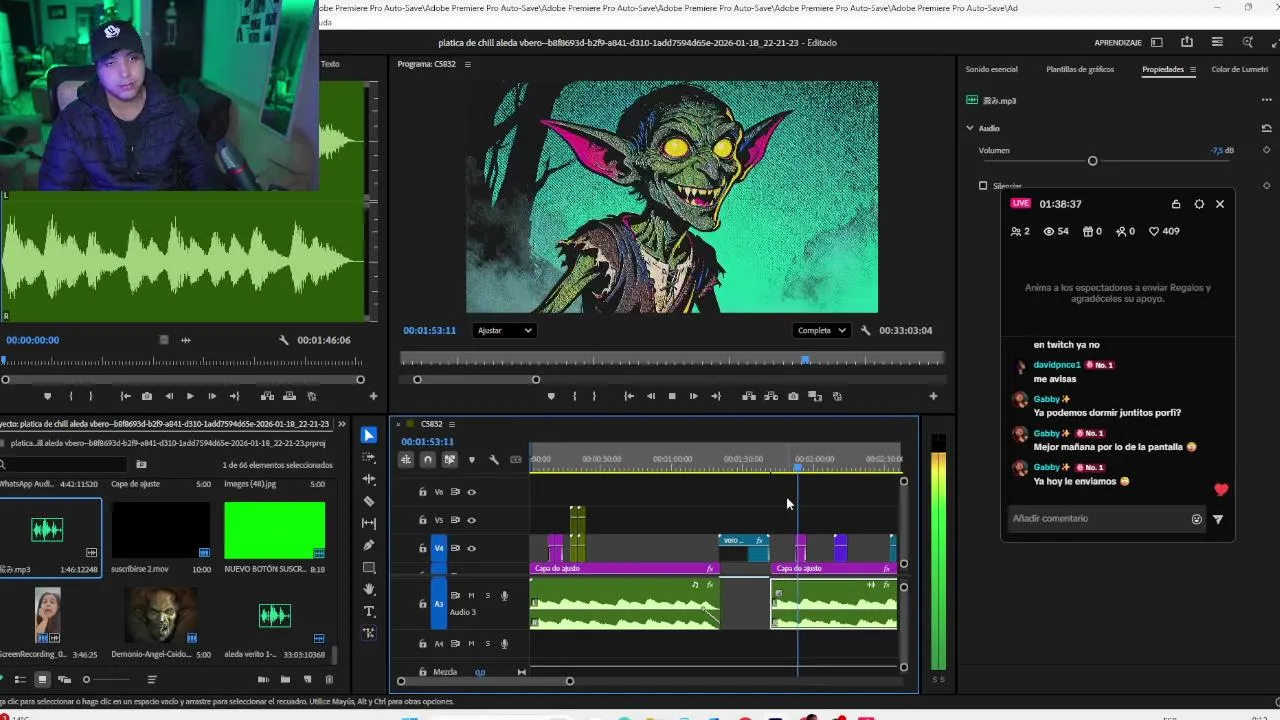Switch to Sonido esencial tab
Viewport: 1280px width, 720px height.
[991, 69]
